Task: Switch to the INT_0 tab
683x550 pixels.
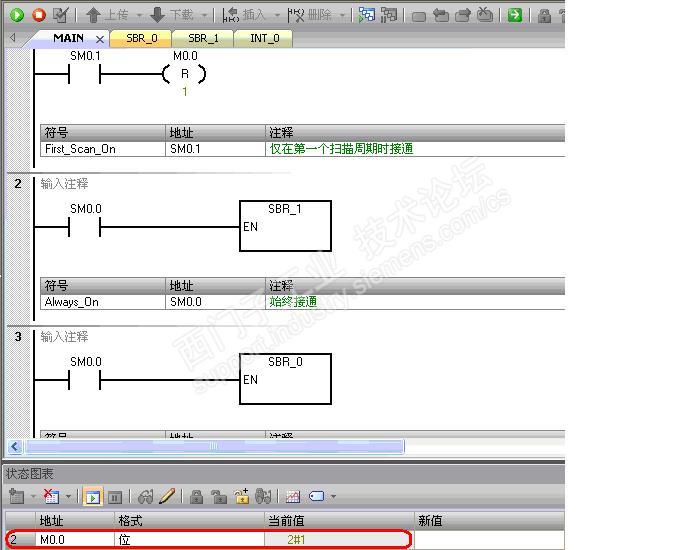Action: [x=264, y=38]
